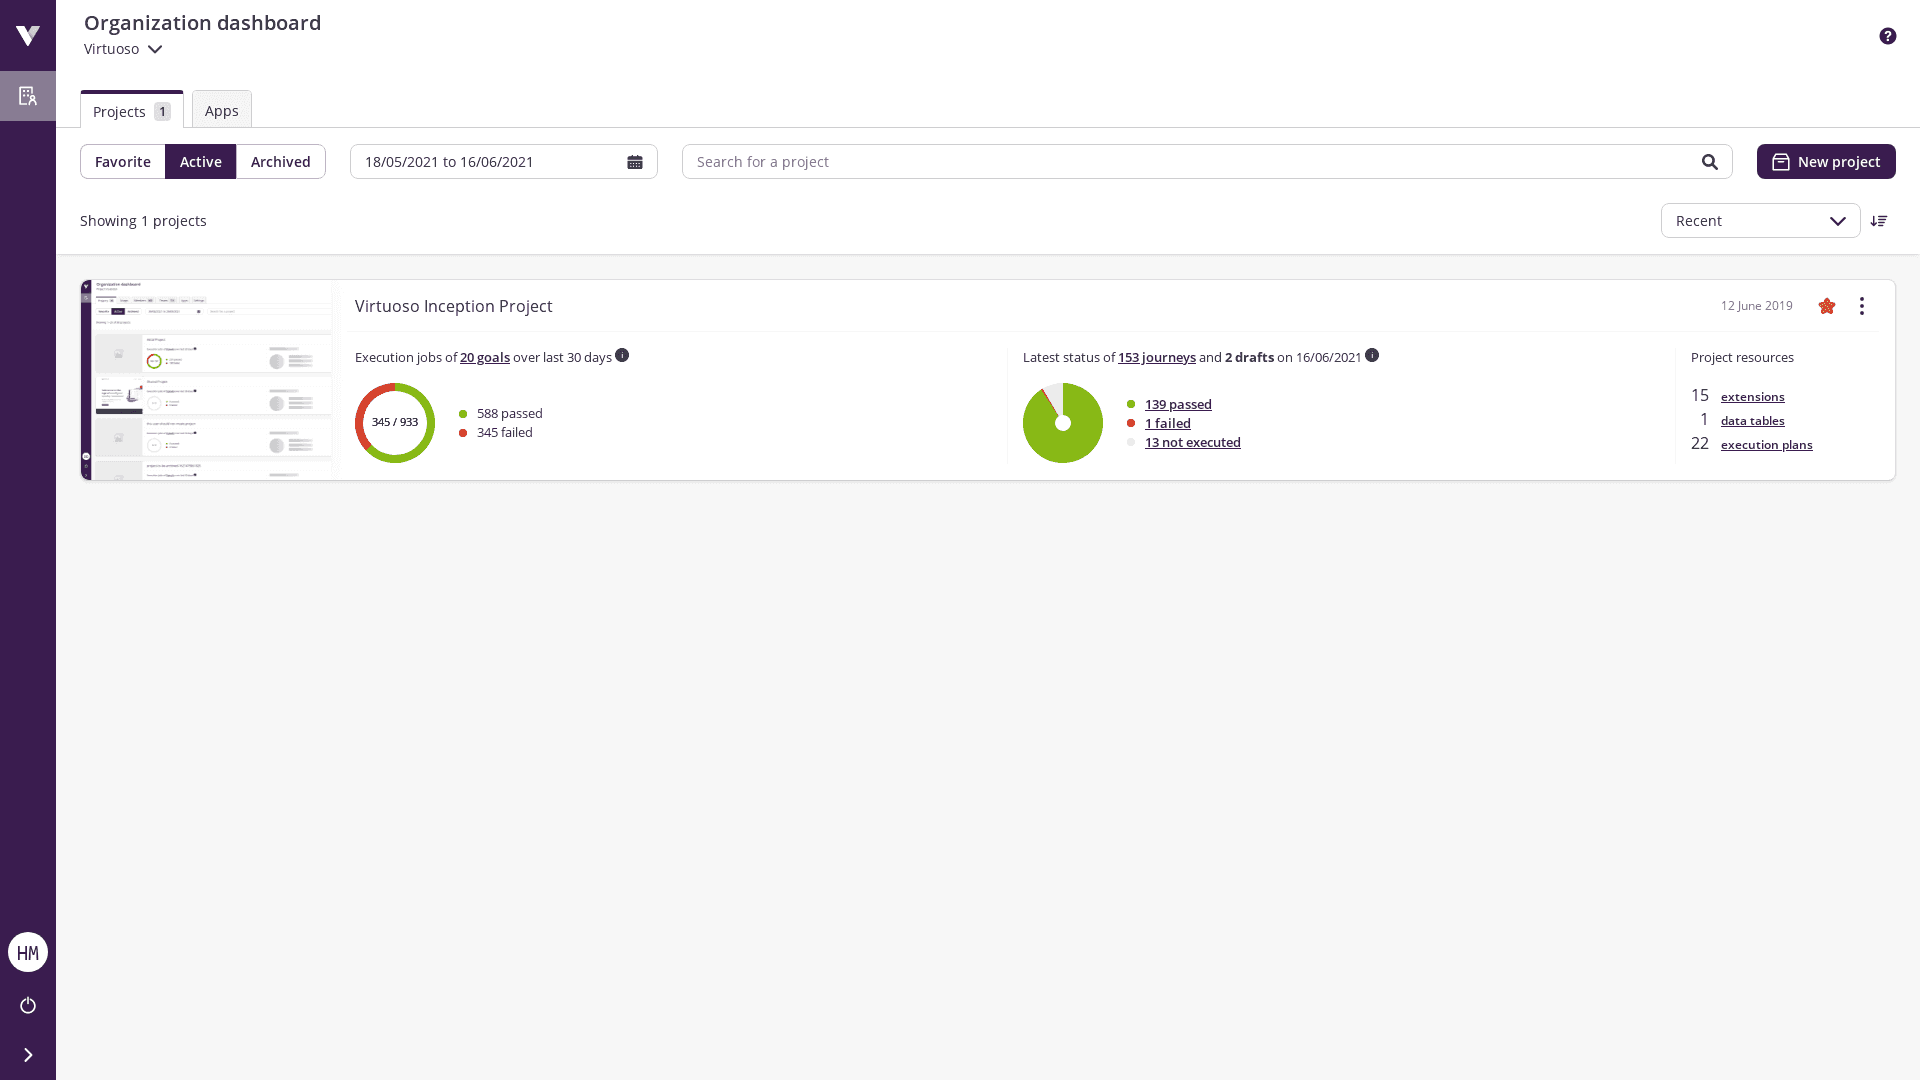Select the Projects tab
1920x1080 pixels.
120,111
